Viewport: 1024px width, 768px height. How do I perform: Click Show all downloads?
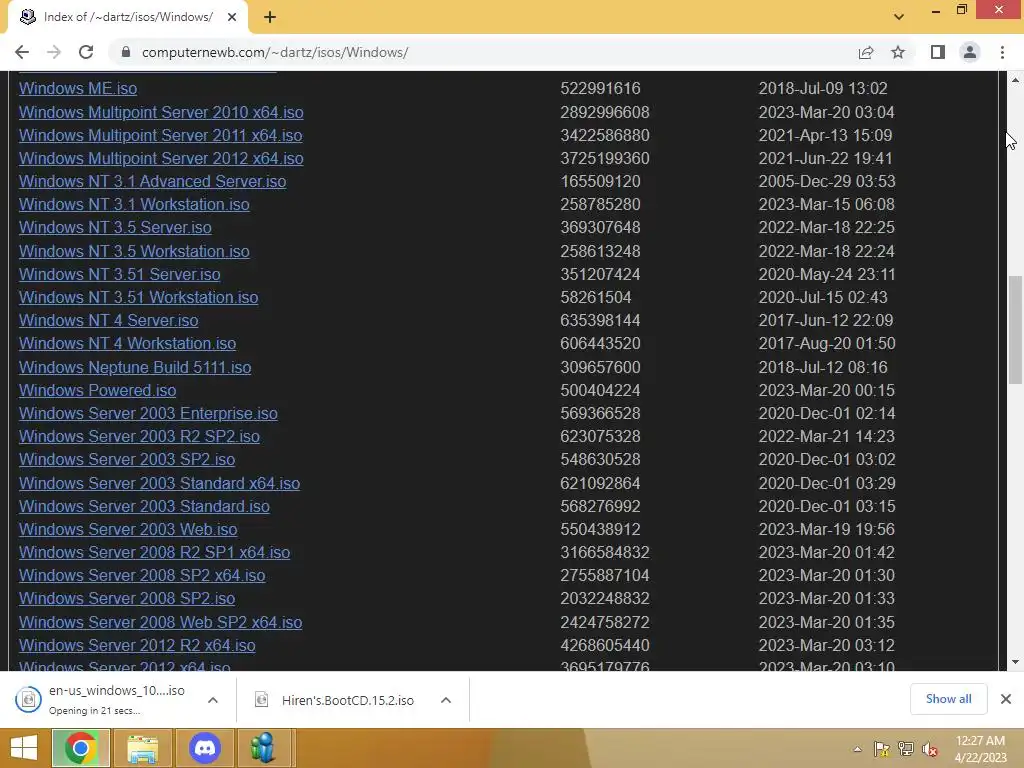pos(948,699)
